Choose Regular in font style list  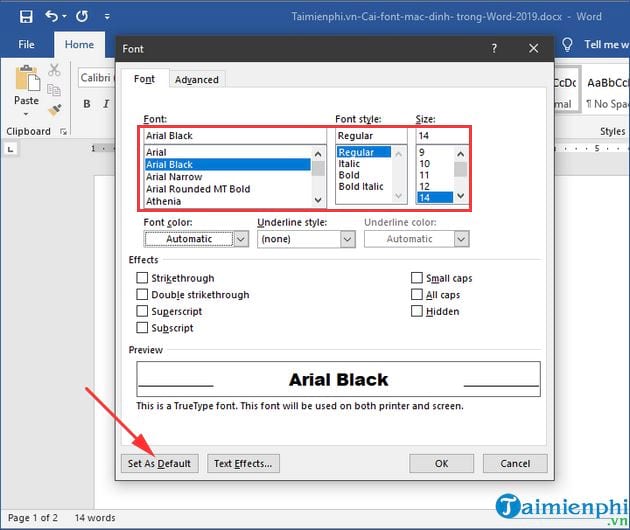pos(364,152)
